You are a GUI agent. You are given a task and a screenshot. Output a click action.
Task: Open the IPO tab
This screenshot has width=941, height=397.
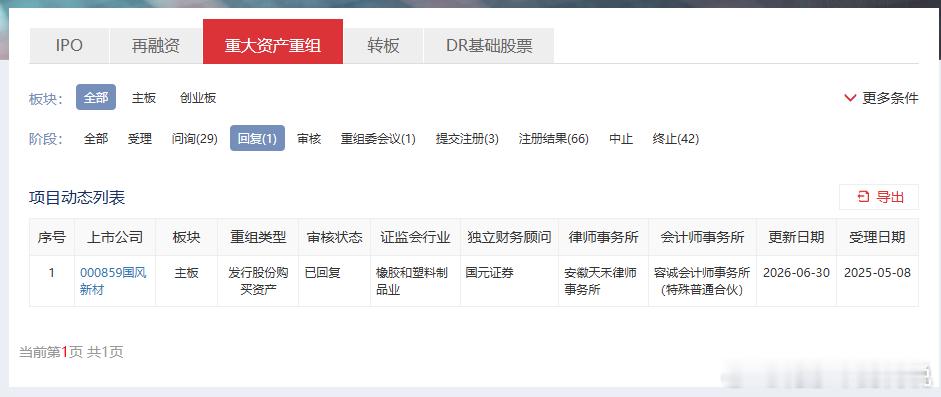tap(69, 46)
